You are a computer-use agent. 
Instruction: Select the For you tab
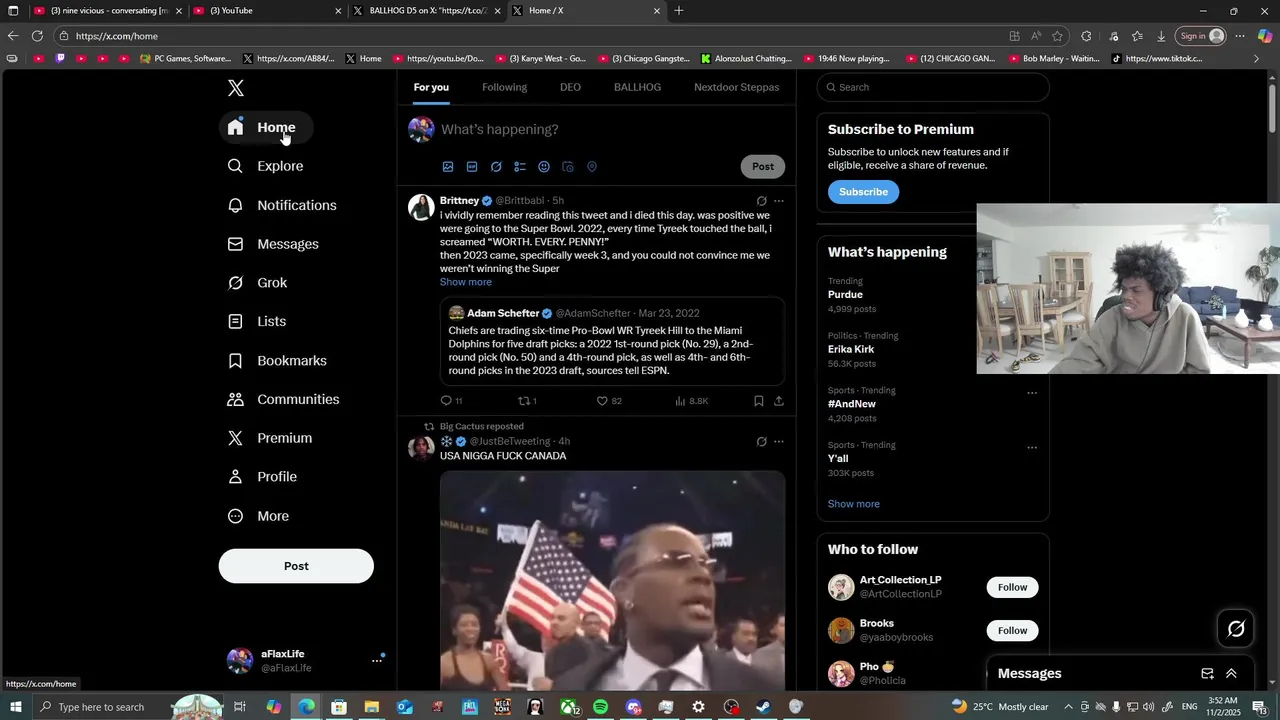tap(431, 87)
